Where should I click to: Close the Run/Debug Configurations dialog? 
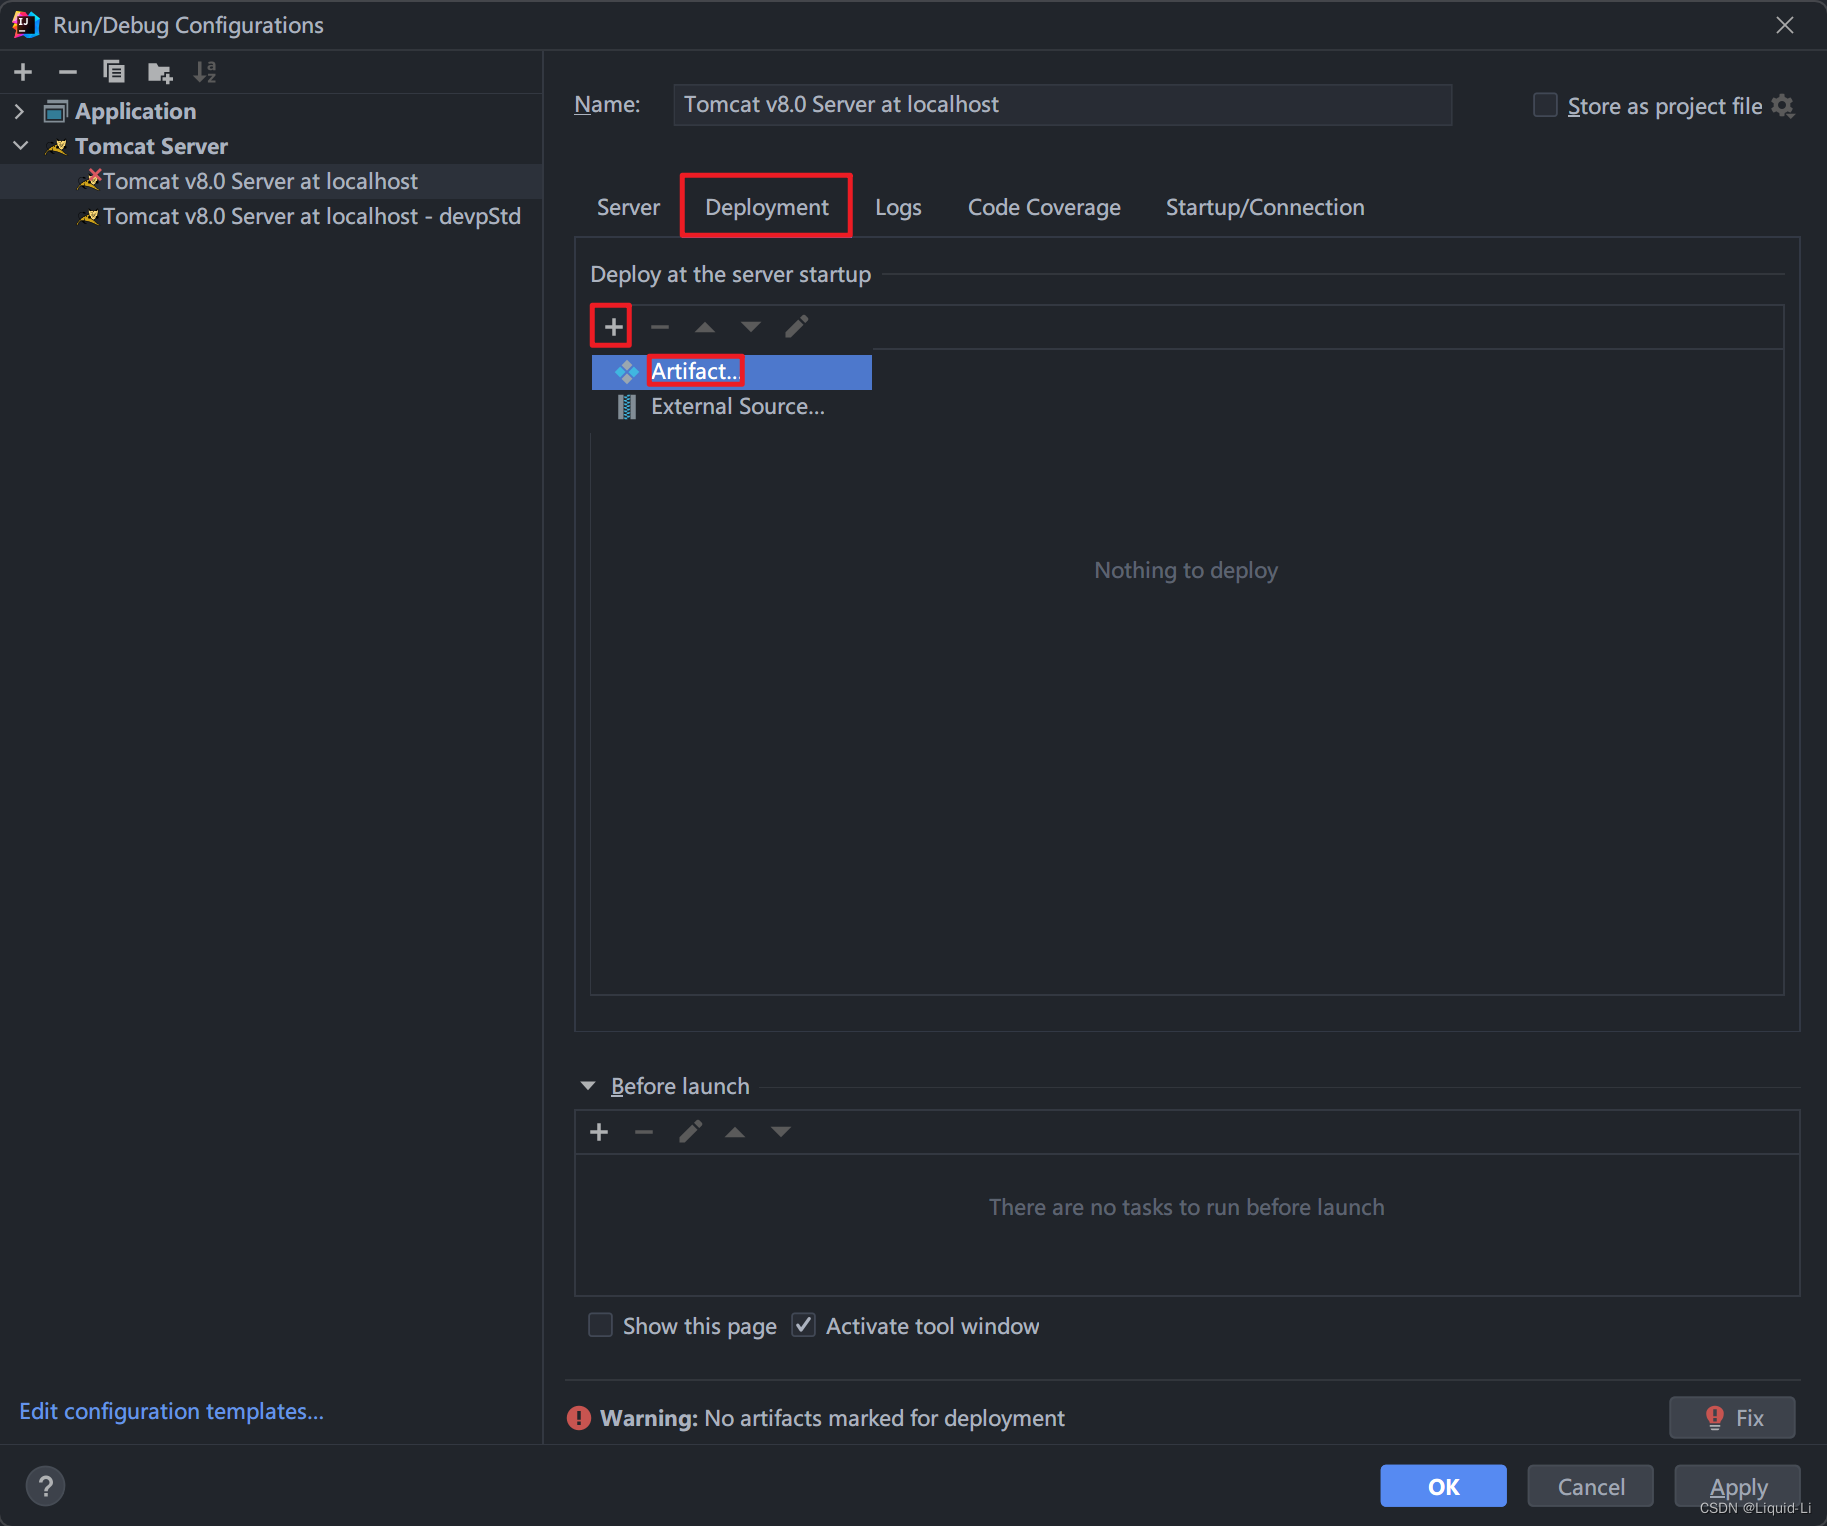tap(1785, 25)
